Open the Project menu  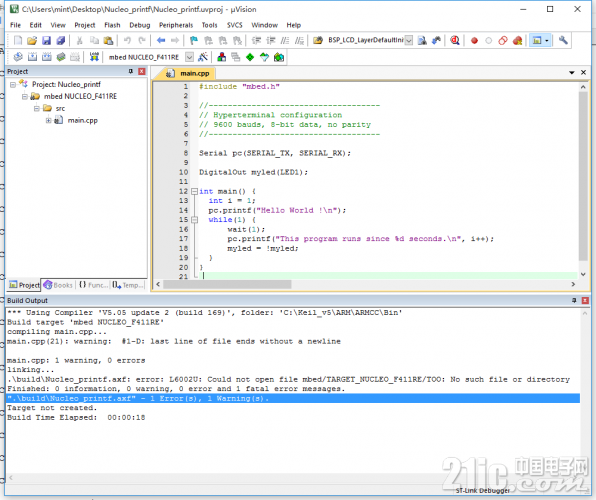coord(85,25)
